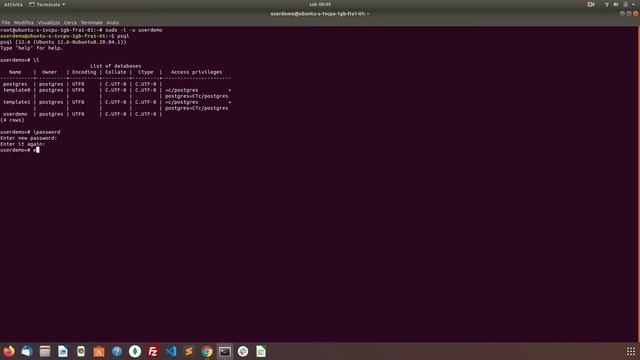Click the "postgres" name in first table row
The image size is (640, 360).
(15, 84)
